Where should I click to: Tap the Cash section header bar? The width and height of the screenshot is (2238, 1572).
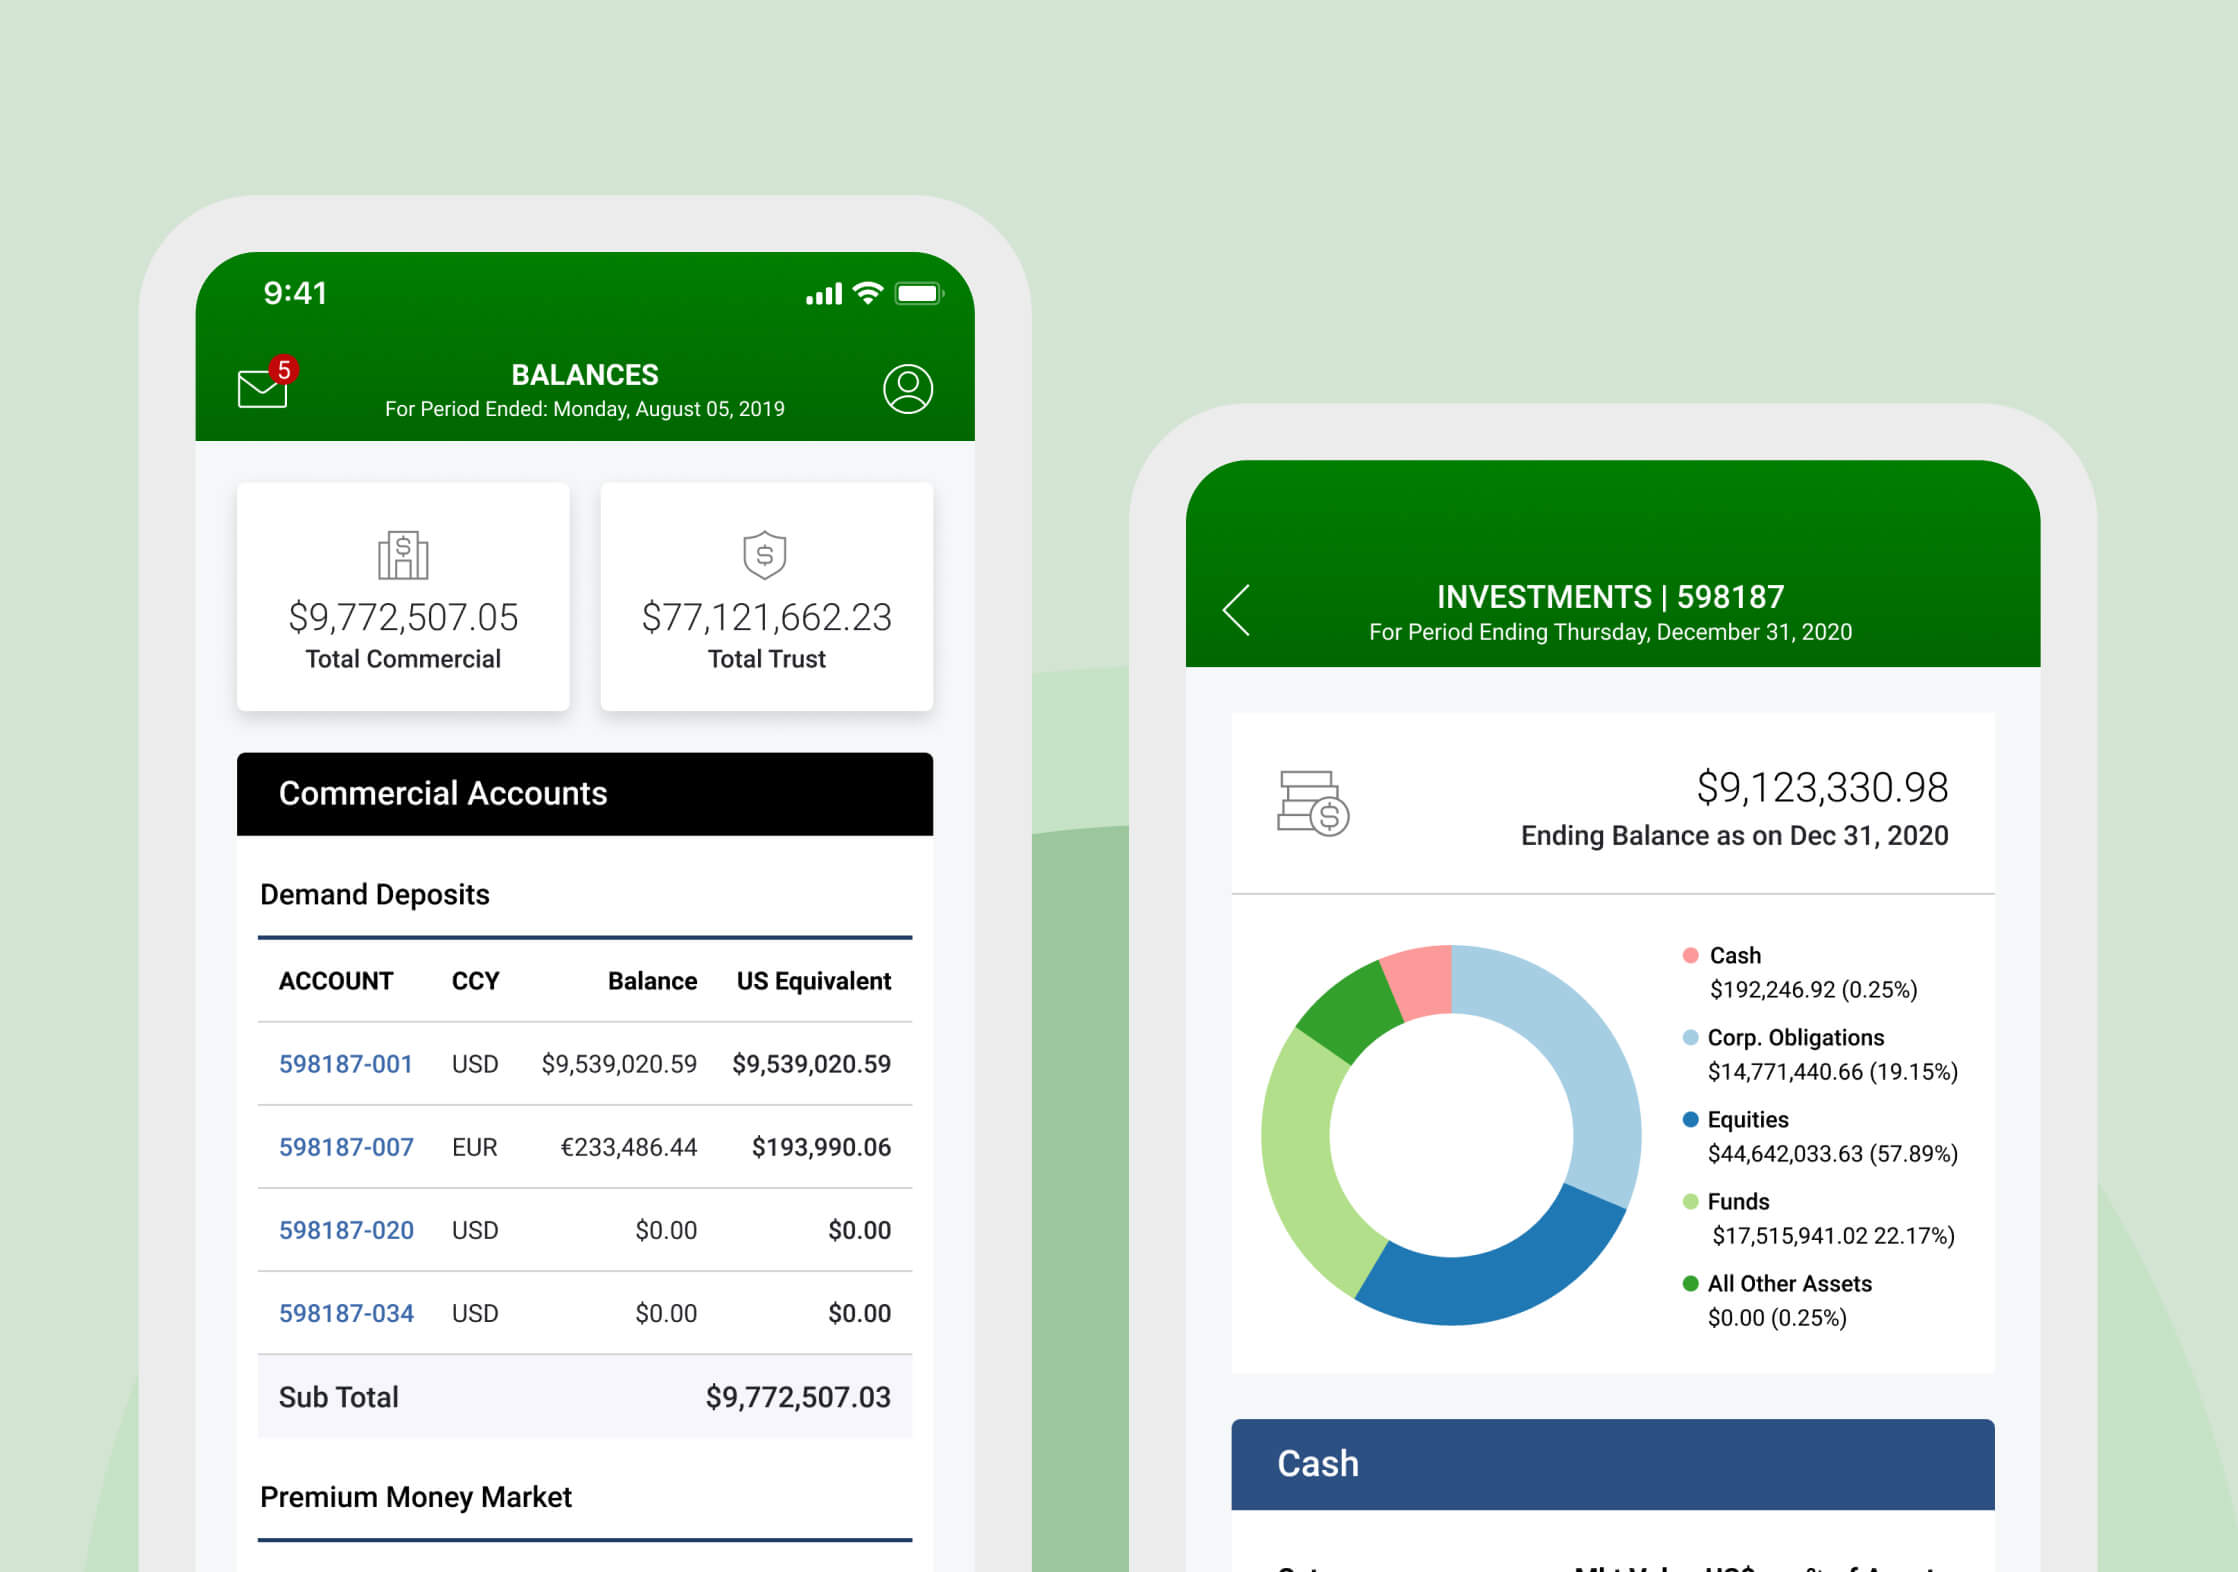click(1613, 1464)
